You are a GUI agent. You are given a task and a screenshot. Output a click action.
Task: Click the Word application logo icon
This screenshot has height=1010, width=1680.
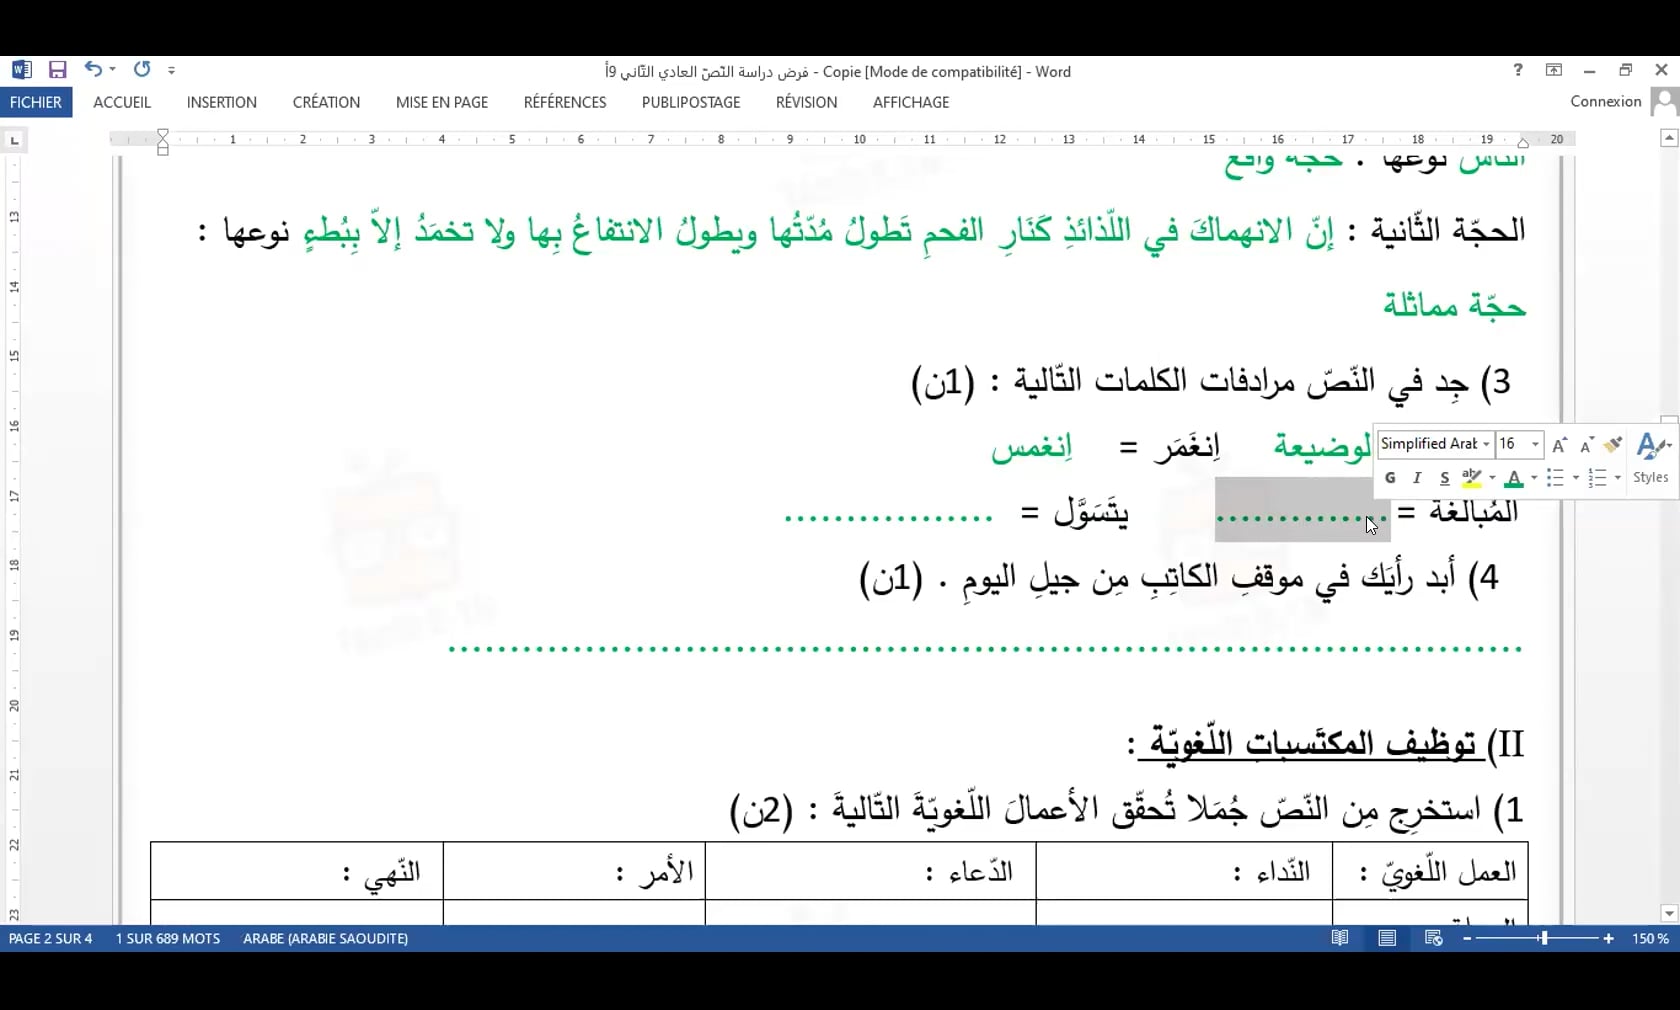click(21, 70)
